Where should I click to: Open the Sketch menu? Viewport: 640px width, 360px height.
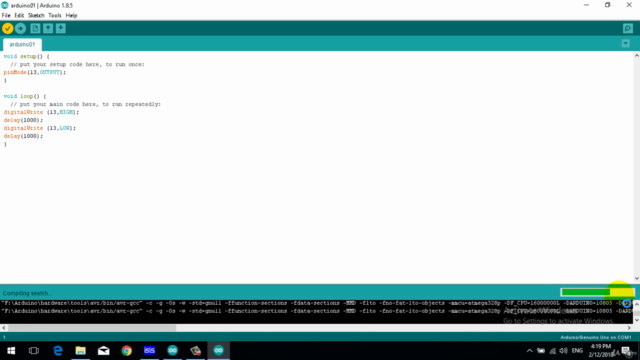point(36,16)
